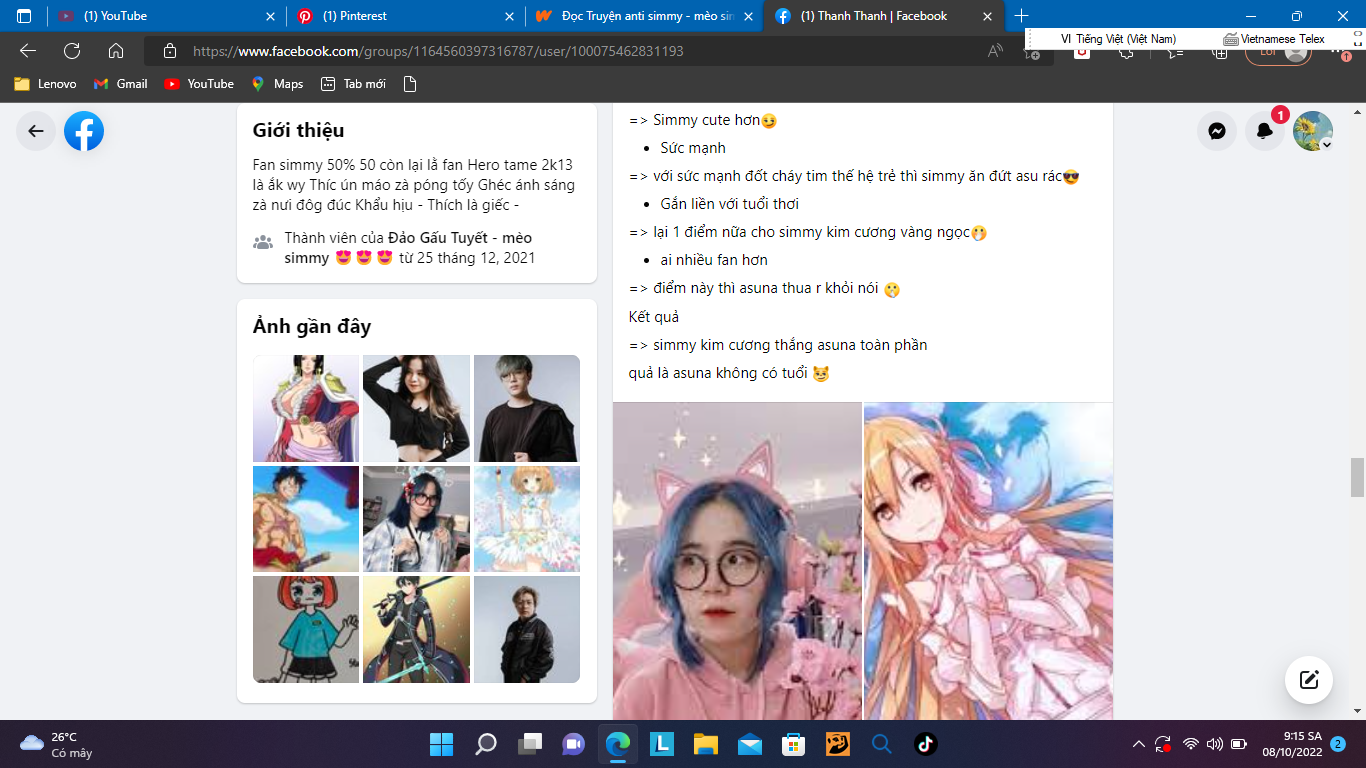Switch to the YouTube tab
The height and width of the screenshot is (768, 1366).
[166, 16]
